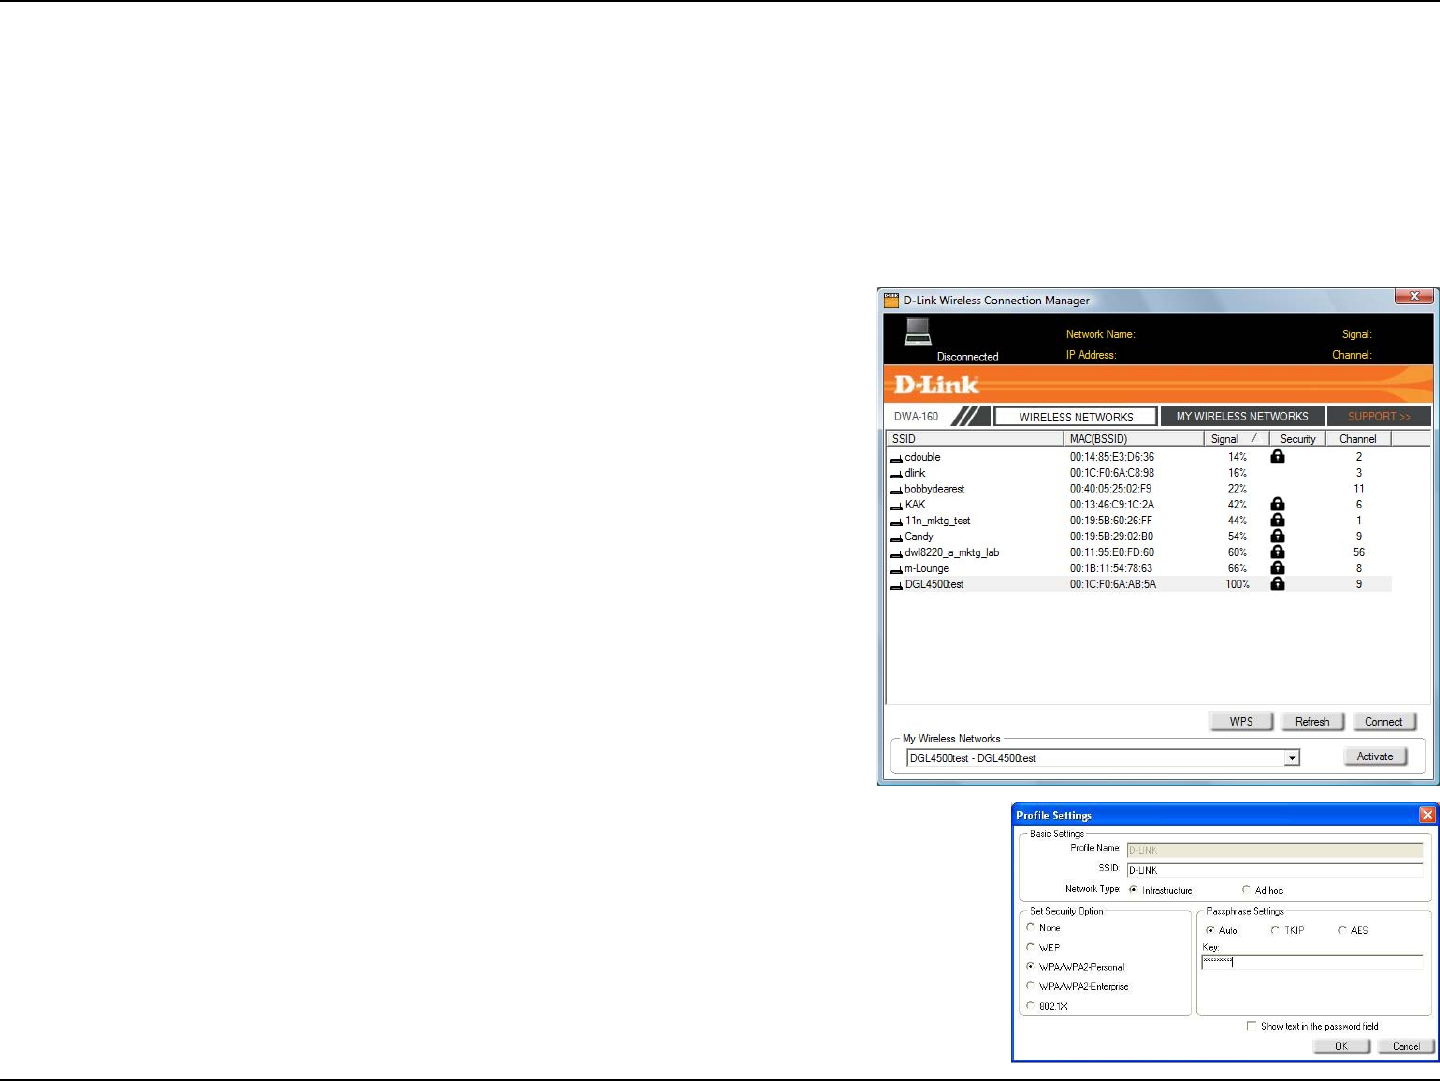The image size is (1440, 1081).
Task: Select the KAK network name
Action: (x=915, y=505)
